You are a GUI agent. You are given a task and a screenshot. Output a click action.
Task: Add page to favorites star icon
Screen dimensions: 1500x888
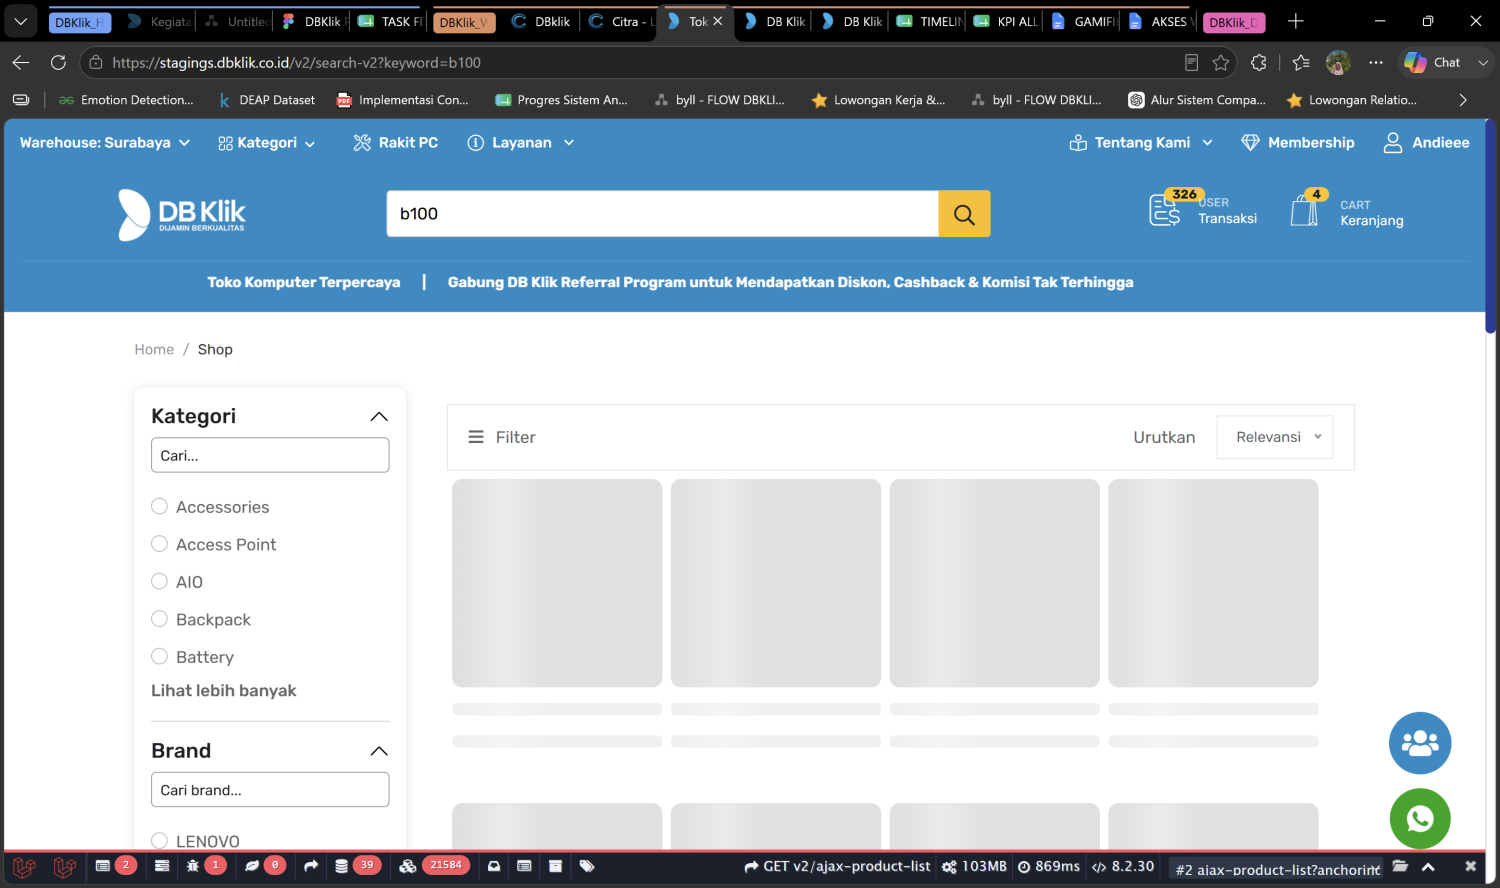1221,62
